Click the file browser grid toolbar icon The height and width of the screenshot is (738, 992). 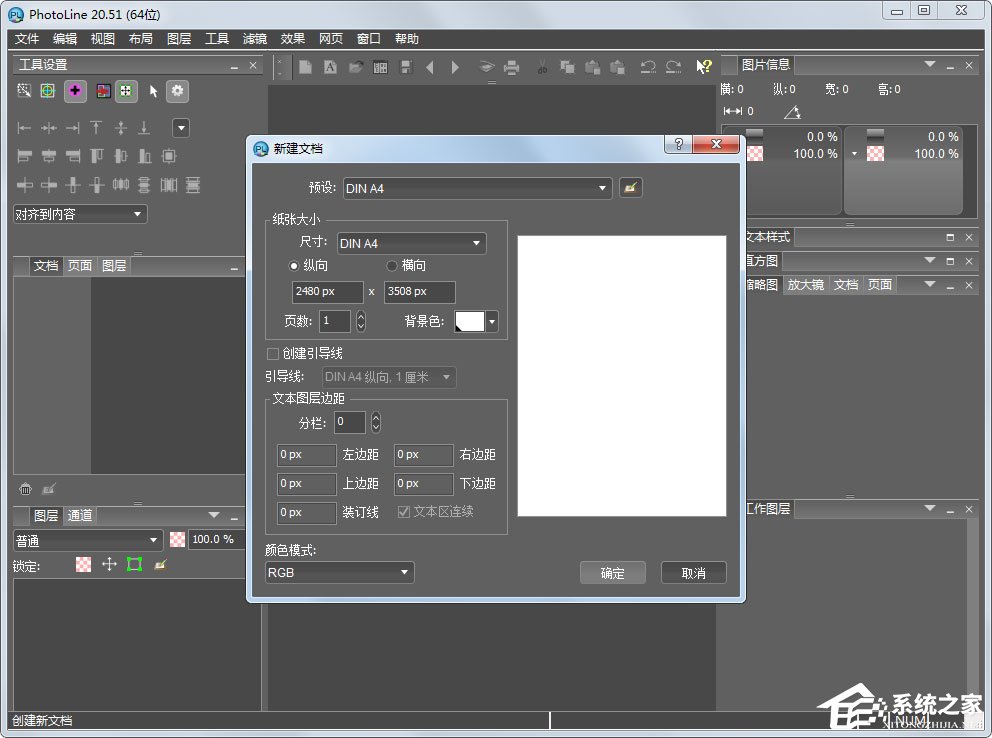pos(380,67)
